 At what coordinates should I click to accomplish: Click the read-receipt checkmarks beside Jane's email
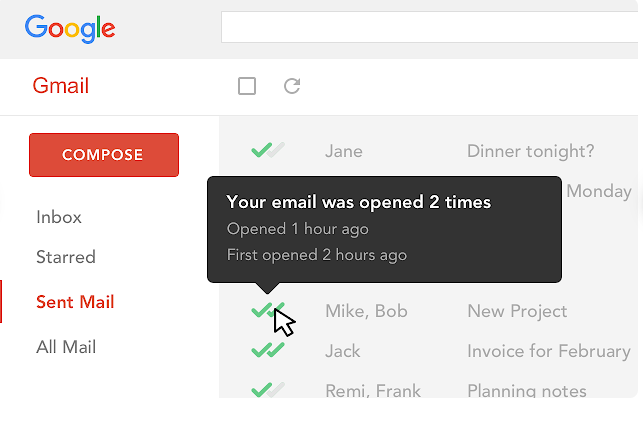click(268, 151)
